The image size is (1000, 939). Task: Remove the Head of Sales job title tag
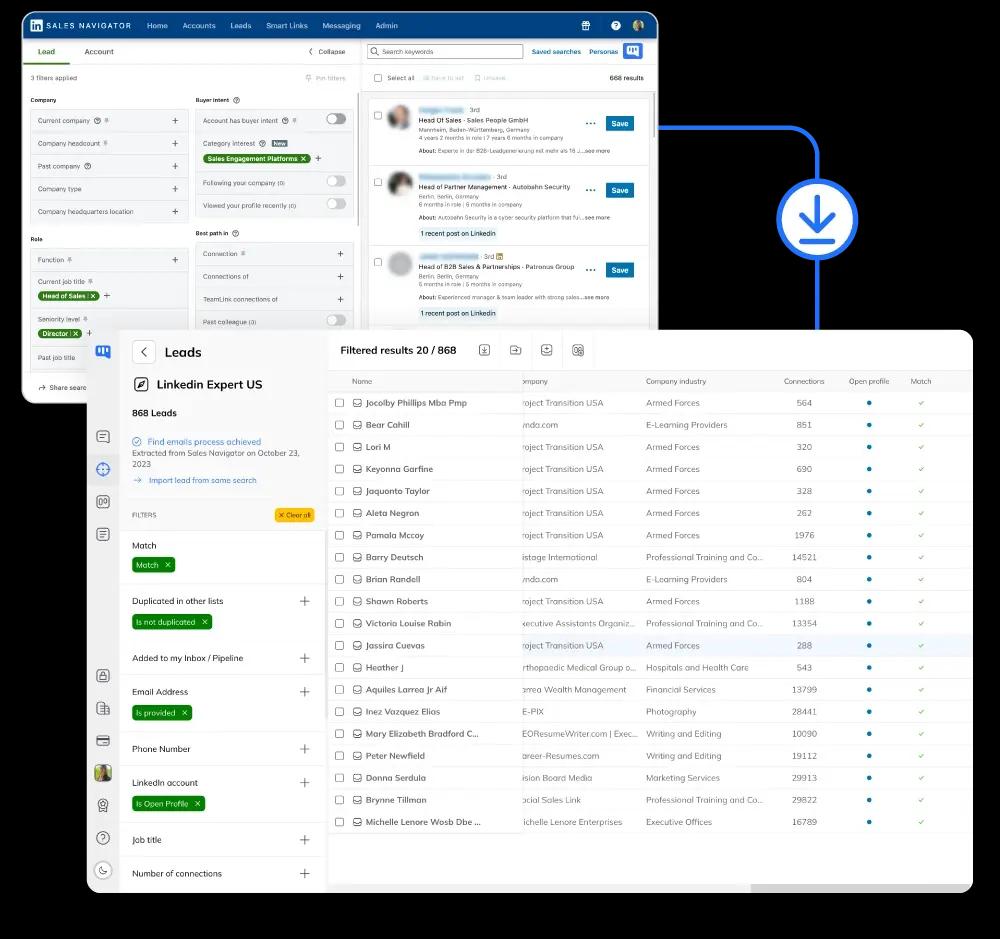click(93, 296)
